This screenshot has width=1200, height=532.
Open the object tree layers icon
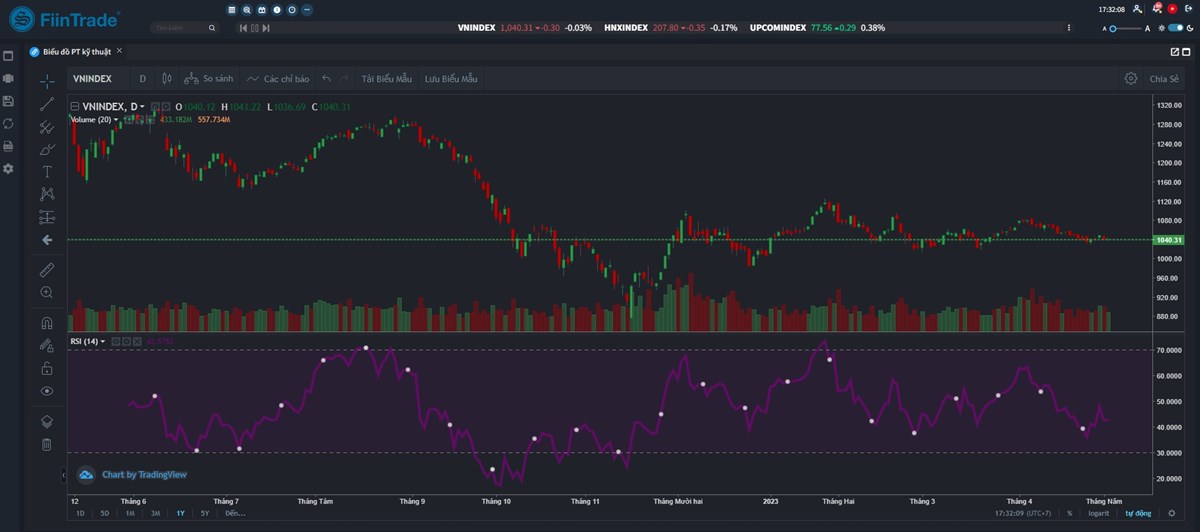(47, 421)
